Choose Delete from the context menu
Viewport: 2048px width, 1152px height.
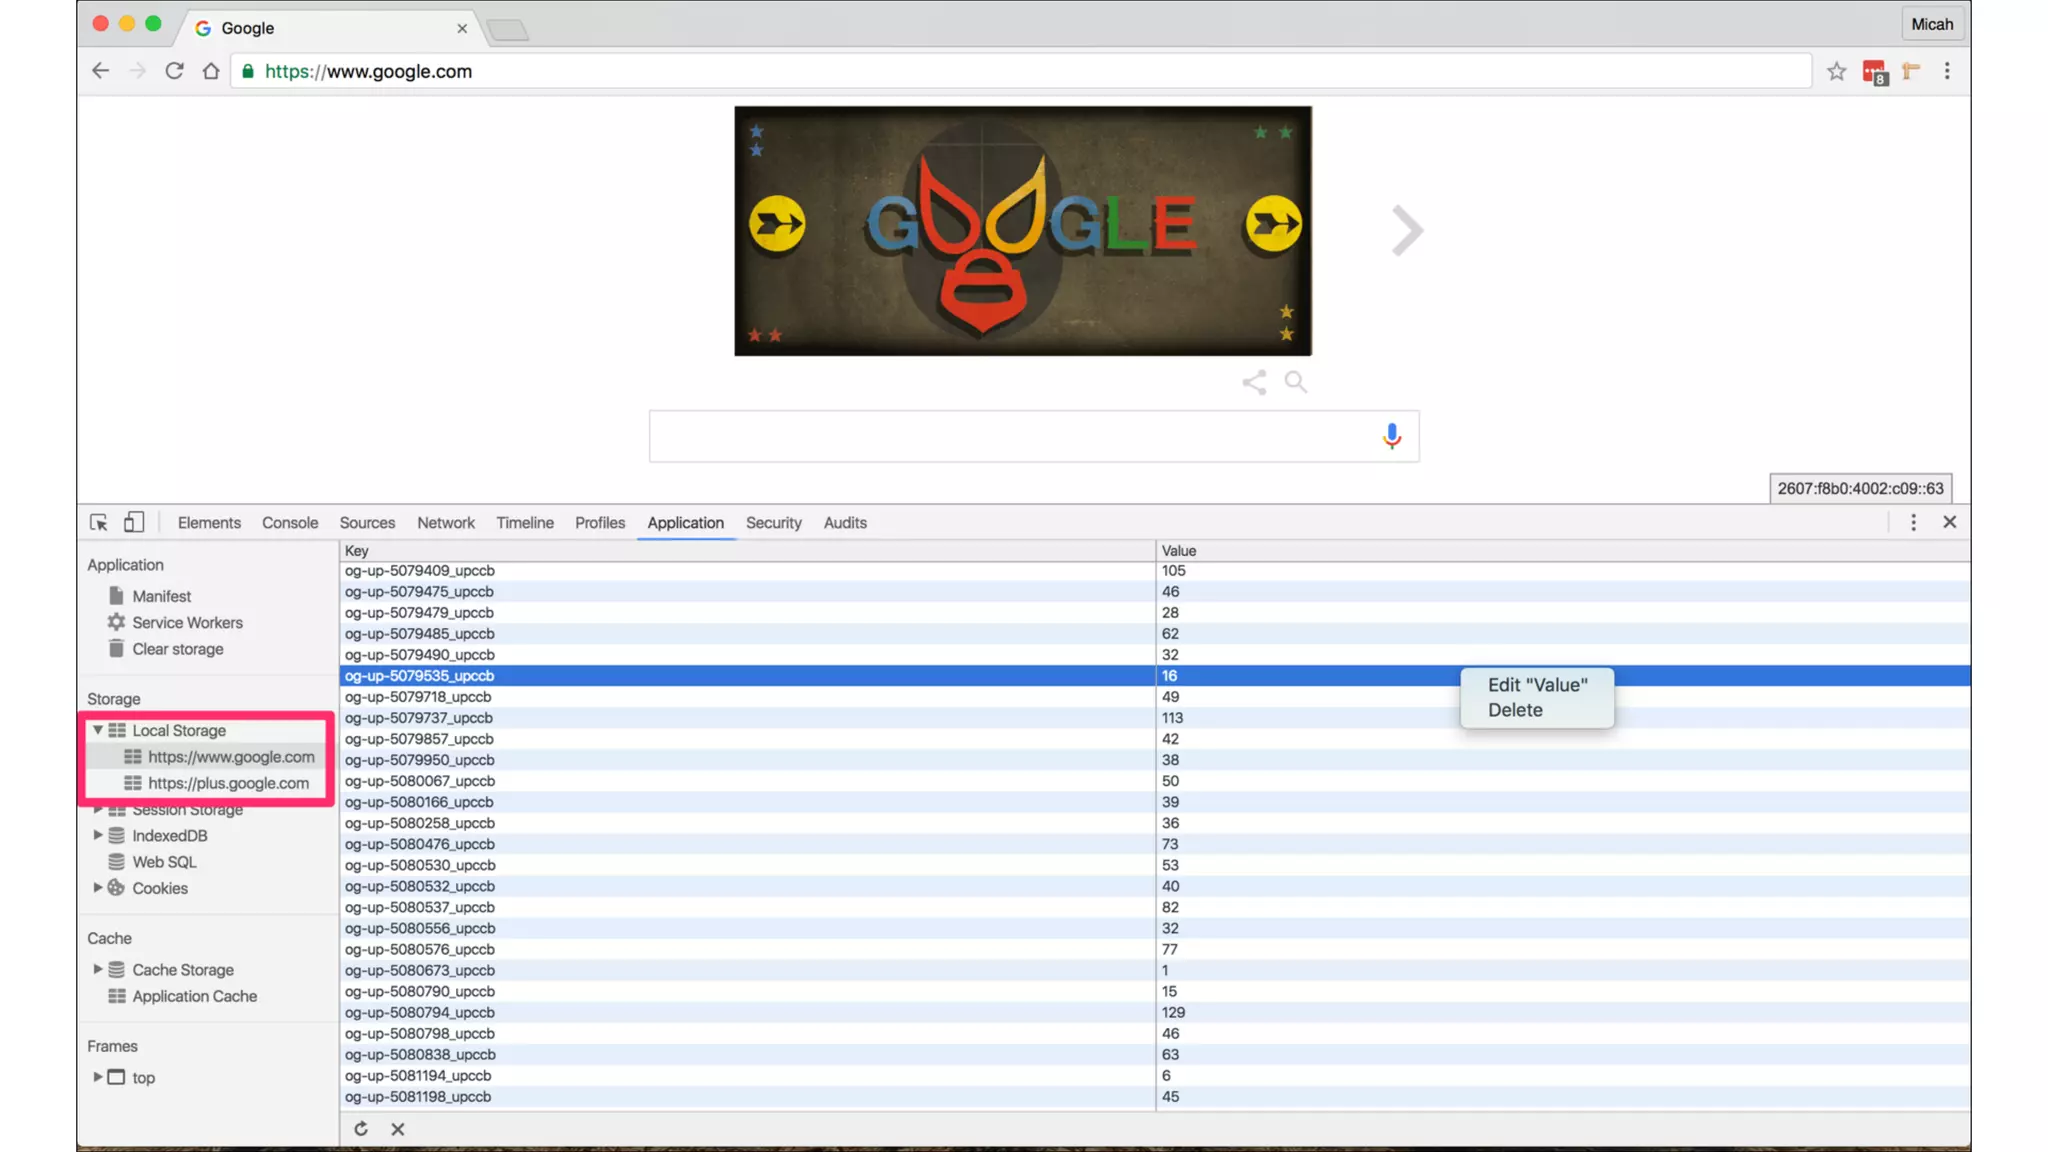tap(1515, 710)
